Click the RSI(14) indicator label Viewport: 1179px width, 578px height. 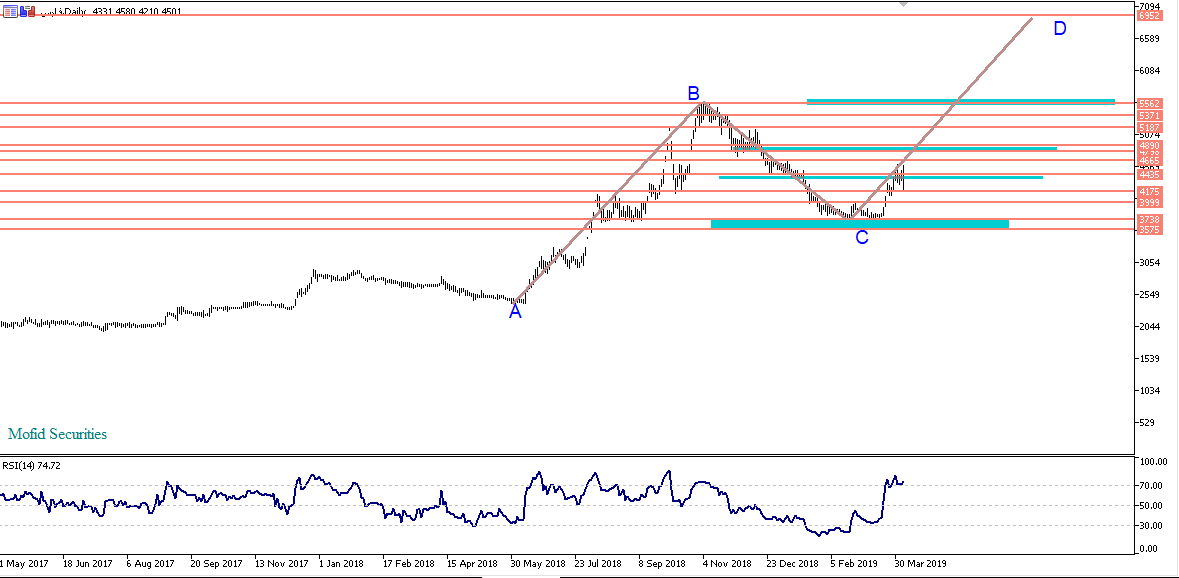[x=32, y=465]
